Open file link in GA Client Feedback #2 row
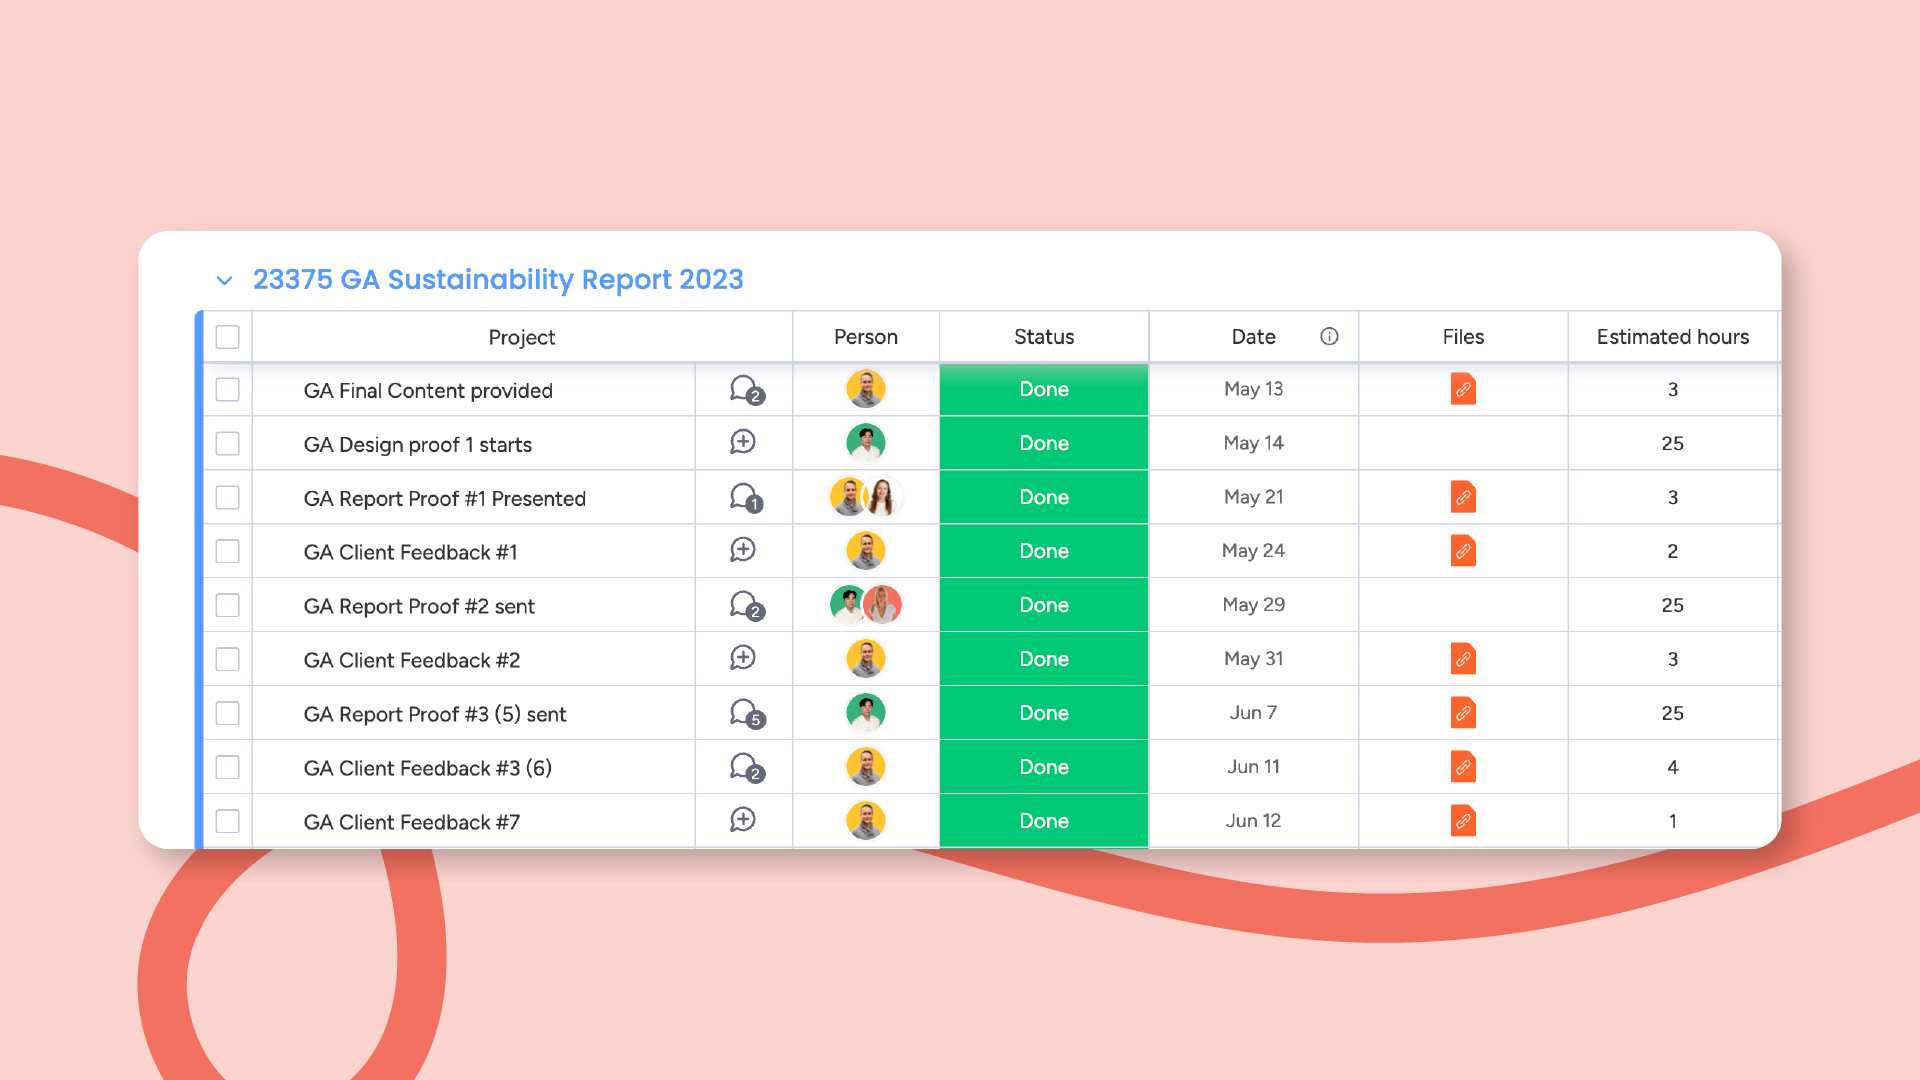1920x1080 pixels. tap(1463, 659)
